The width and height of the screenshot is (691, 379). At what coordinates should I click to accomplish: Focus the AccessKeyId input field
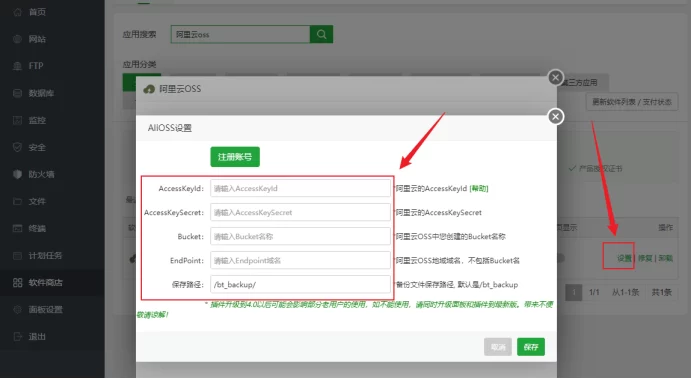pyautogui.click(x=300, y=189)
